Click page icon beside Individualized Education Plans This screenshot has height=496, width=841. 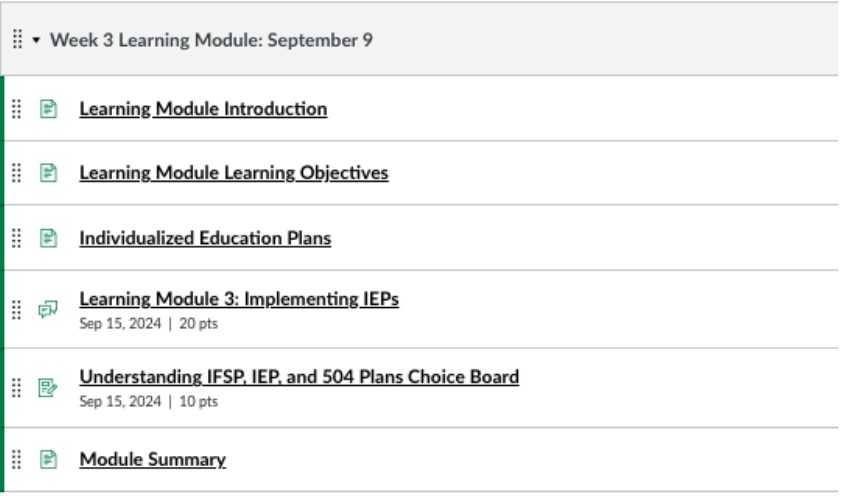[48, 238]
